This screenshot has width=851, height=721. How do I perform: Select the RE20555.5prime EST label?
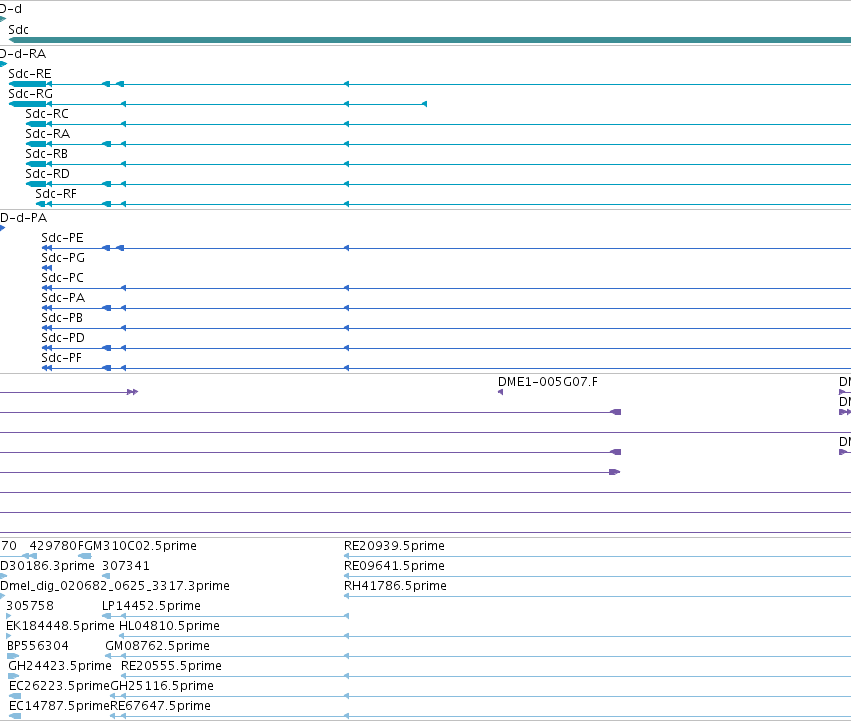tap(172, 667)
